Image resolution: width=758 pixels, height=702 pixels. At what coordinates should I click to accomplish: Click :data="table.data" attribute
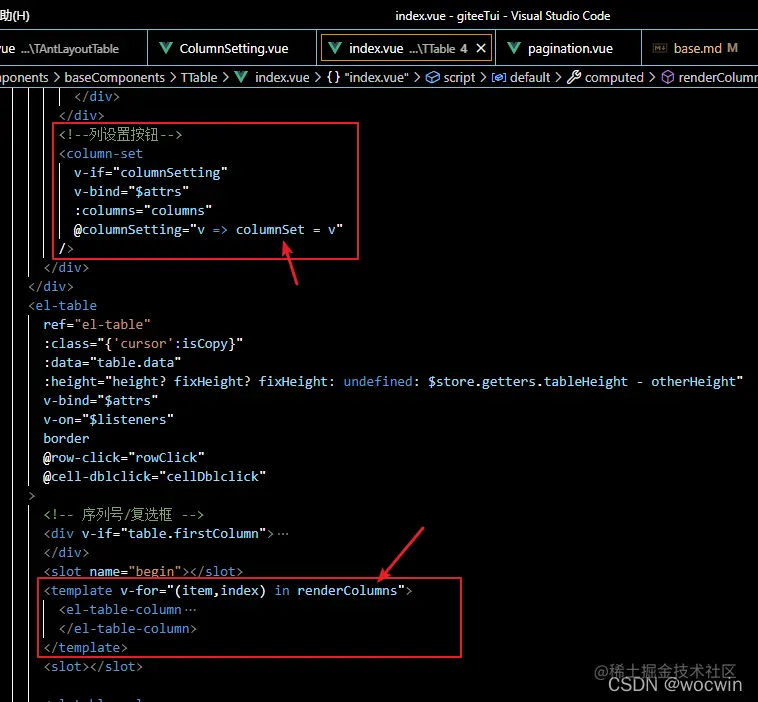(112, 363)
